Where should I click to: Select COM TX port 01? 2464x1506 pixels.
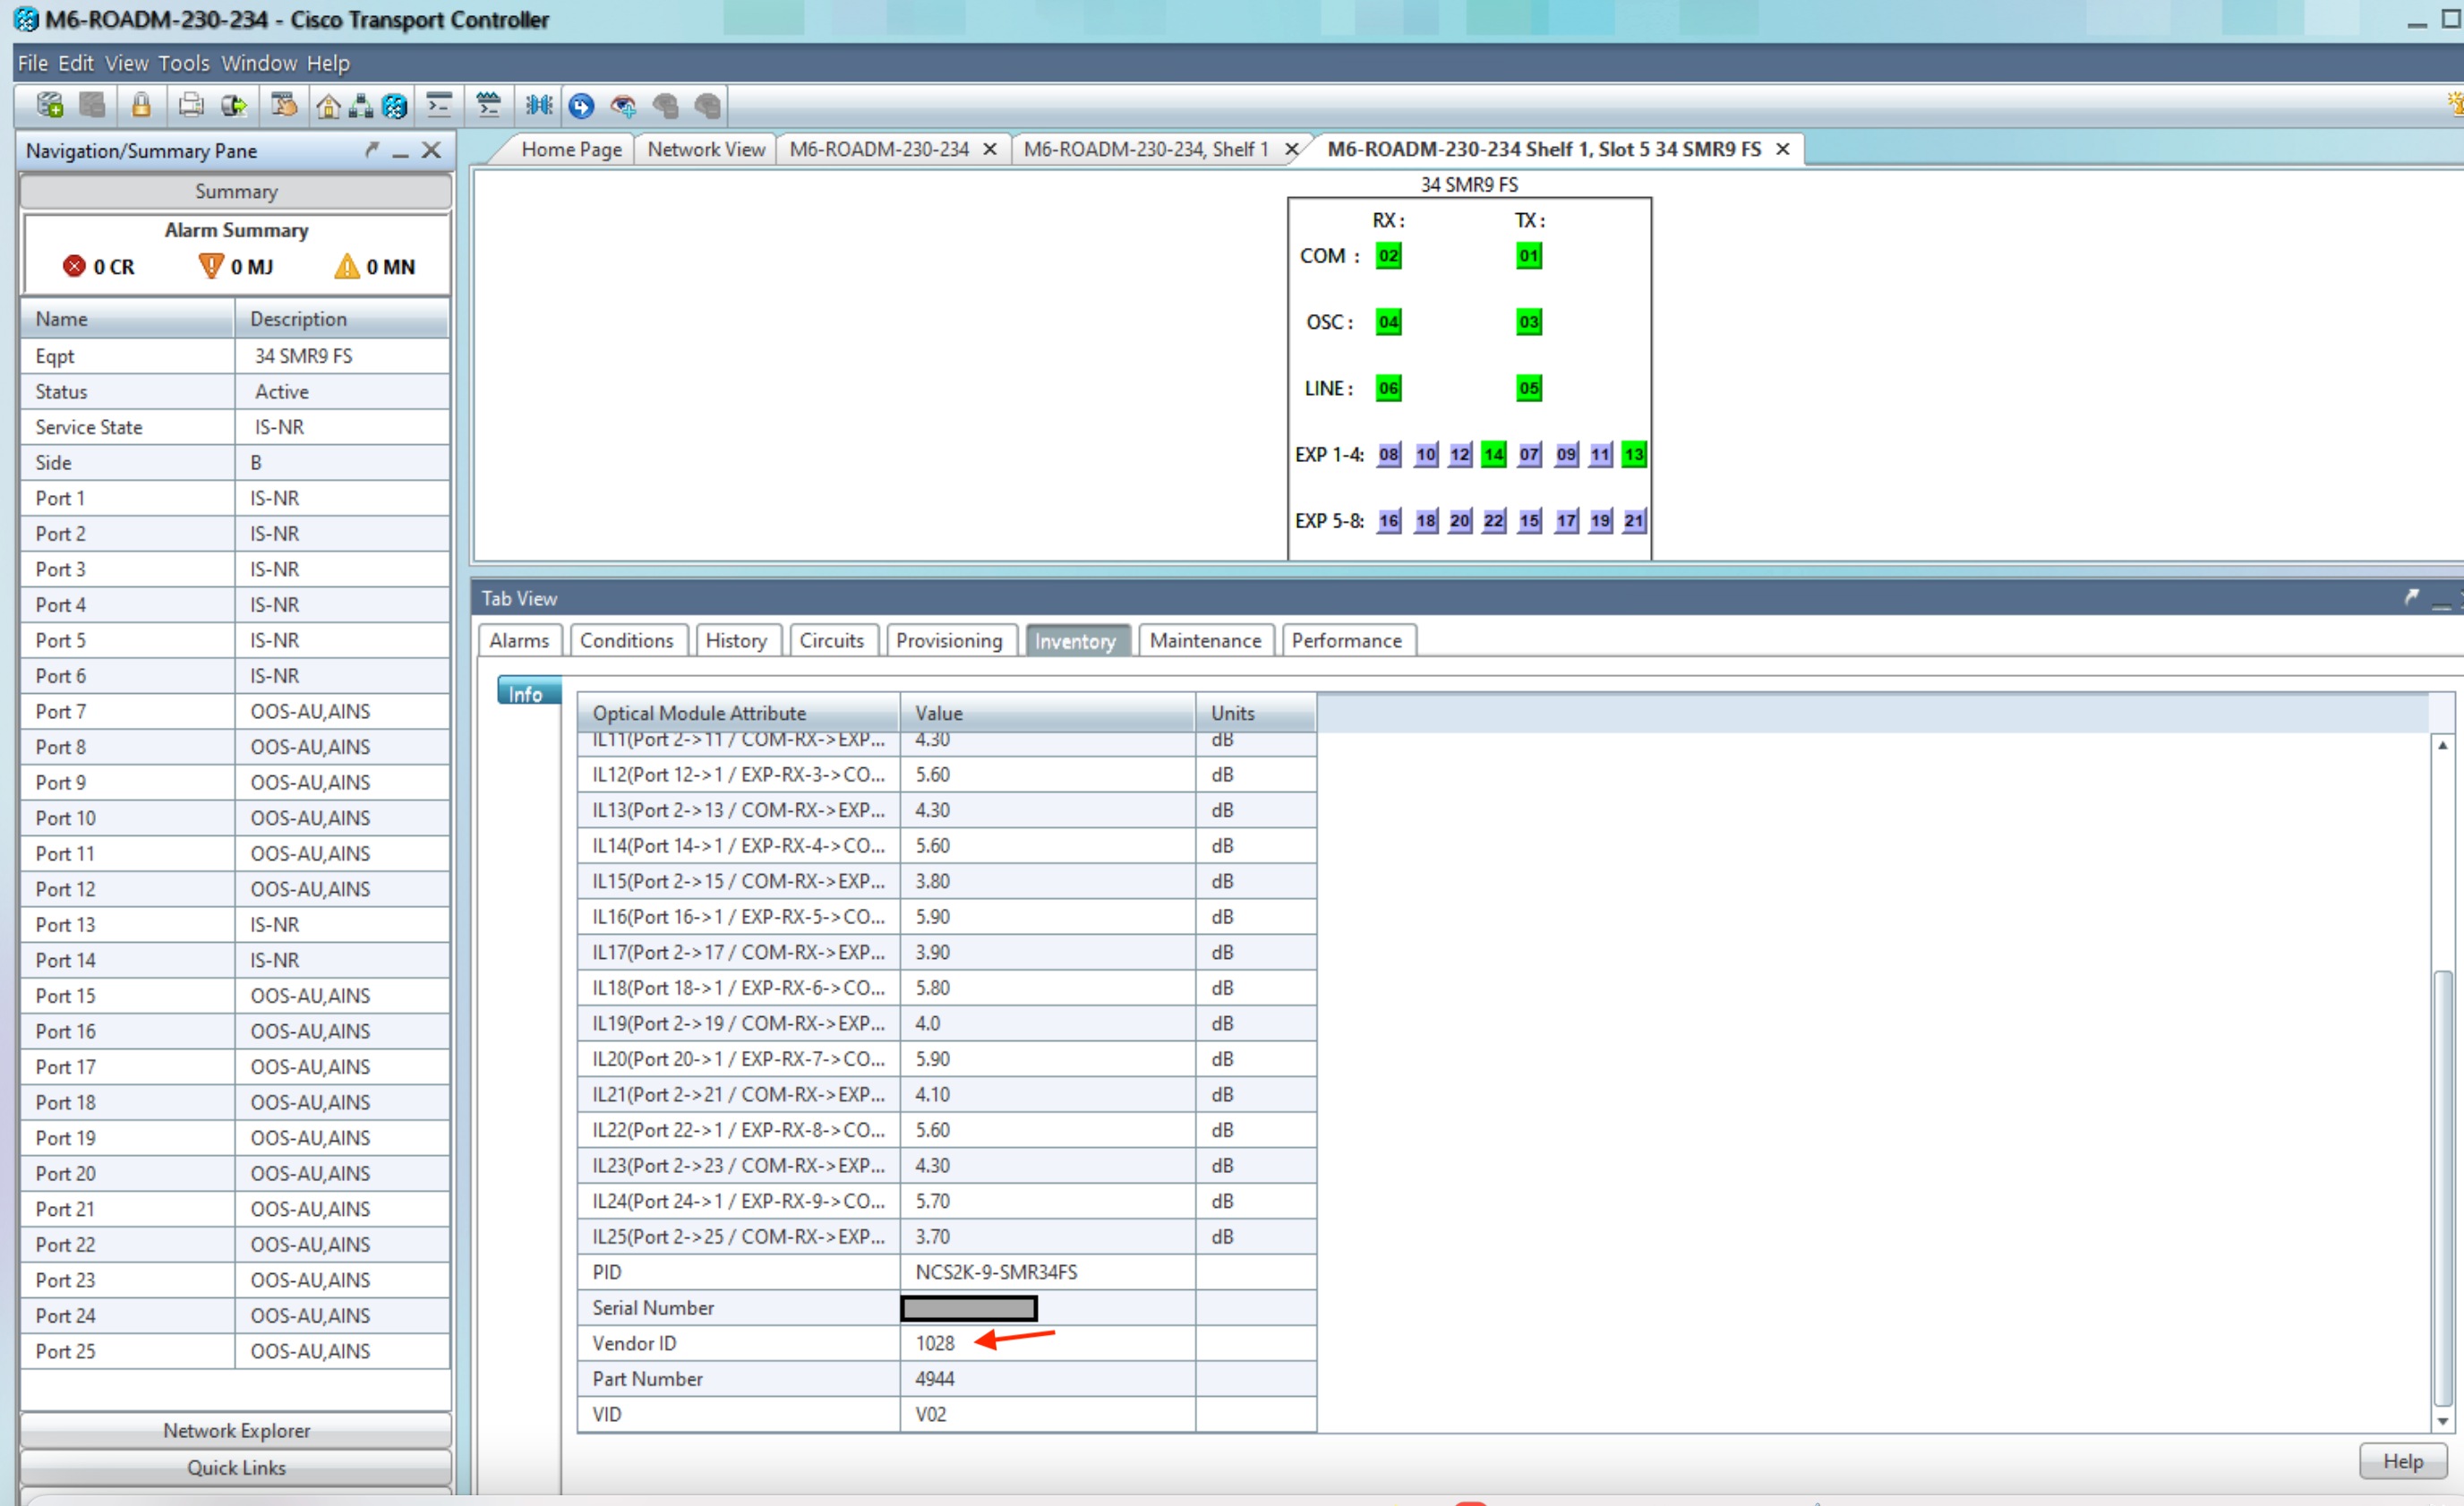pyautogui.click(x=1529, y=256)
